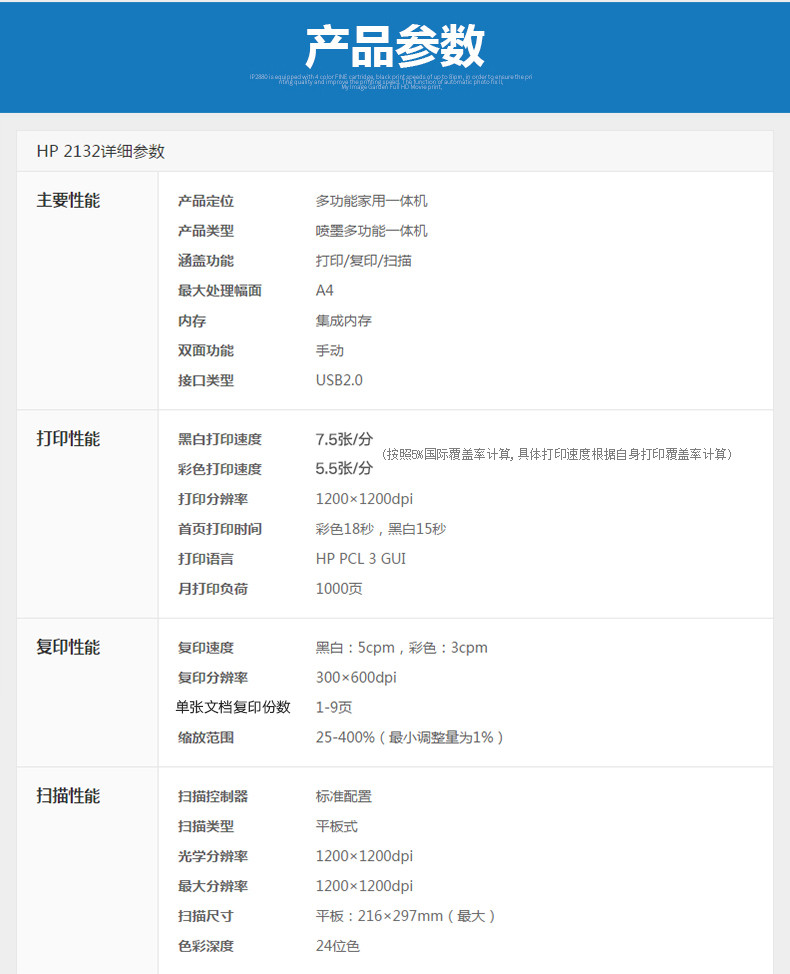Click the 打印性能 section label
The height and width of the screenshot is (974, 790).
[x=68, y=439]
